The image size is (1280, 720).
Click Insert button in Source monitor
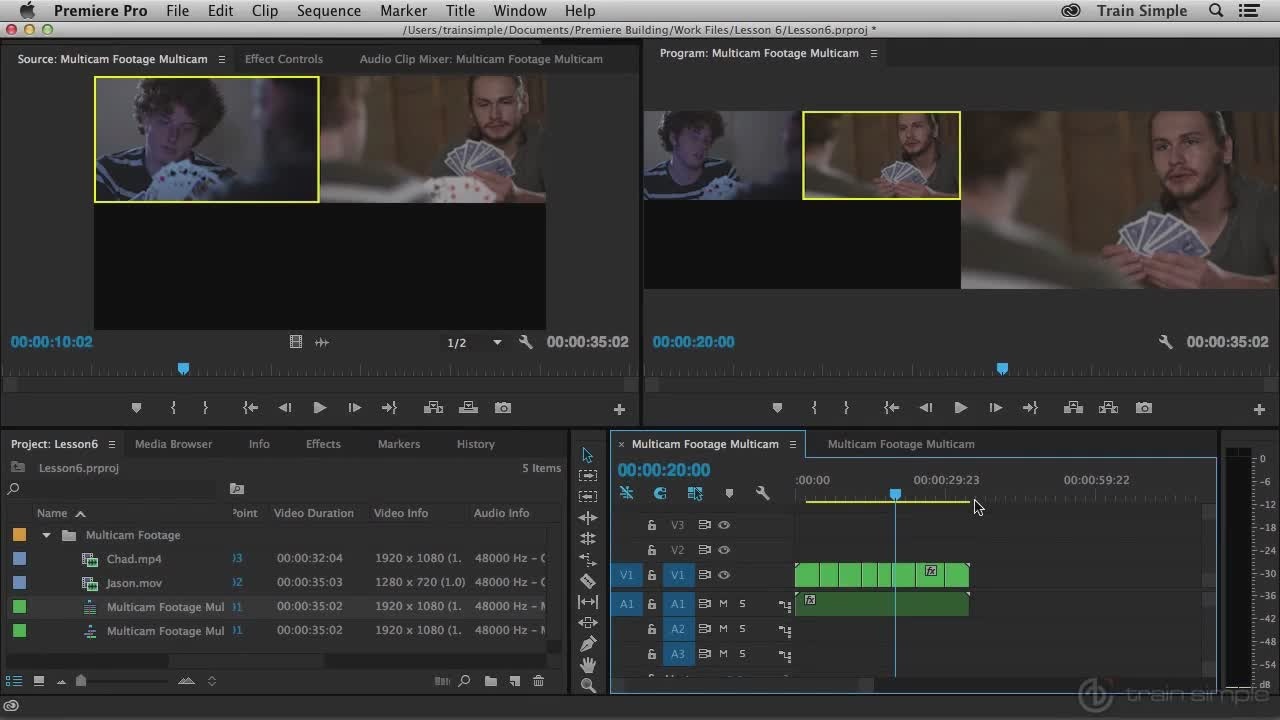tap(433, 408)
